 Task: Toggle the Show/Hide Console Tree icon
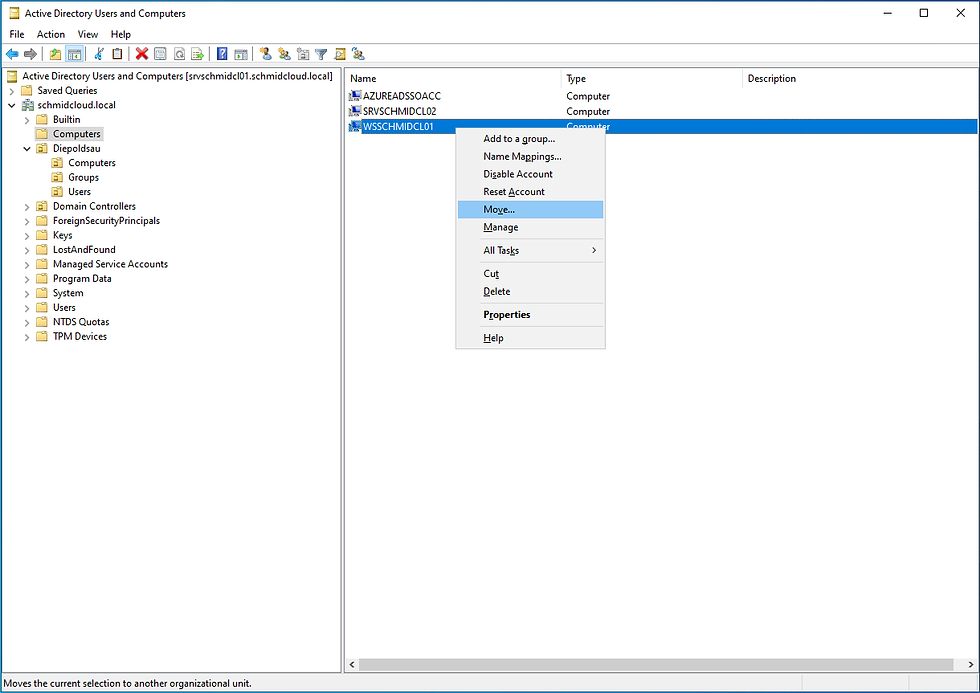(74, 54)
